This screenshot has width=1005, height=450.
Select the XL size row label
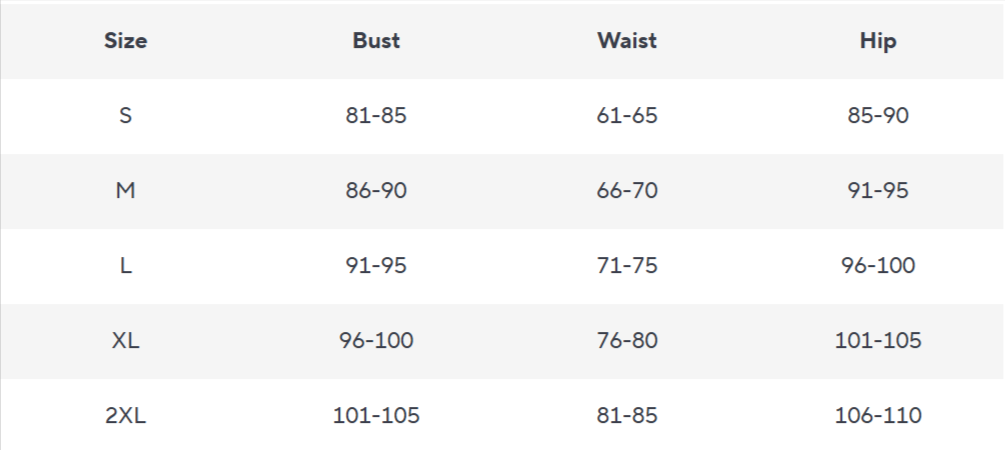(125, 341)
